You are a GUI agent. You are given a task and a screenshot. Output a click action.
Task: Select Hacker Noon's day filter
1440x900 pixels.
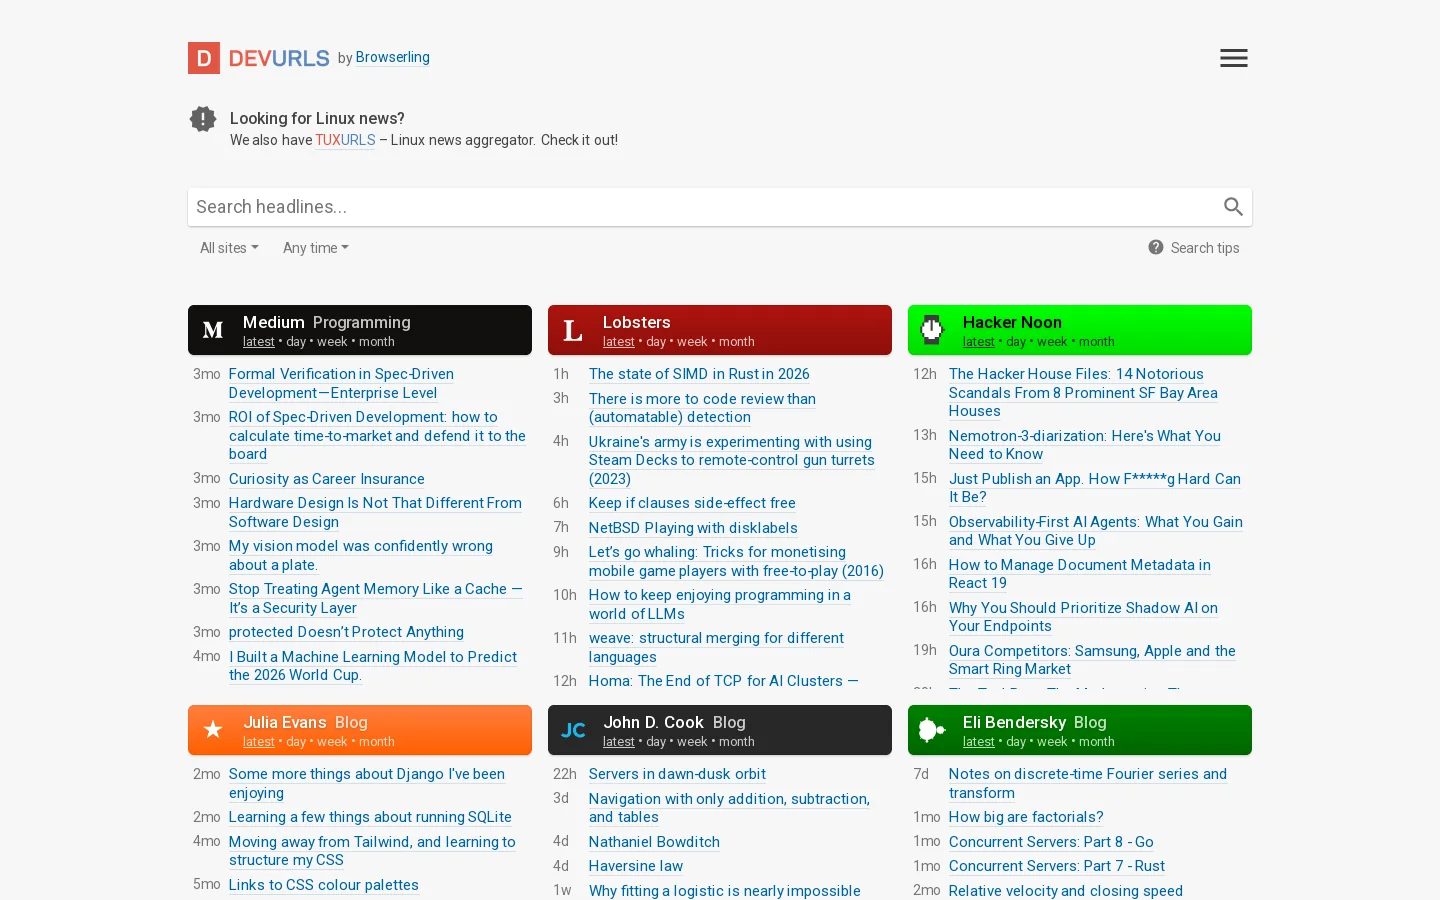tap(1016, 342)
